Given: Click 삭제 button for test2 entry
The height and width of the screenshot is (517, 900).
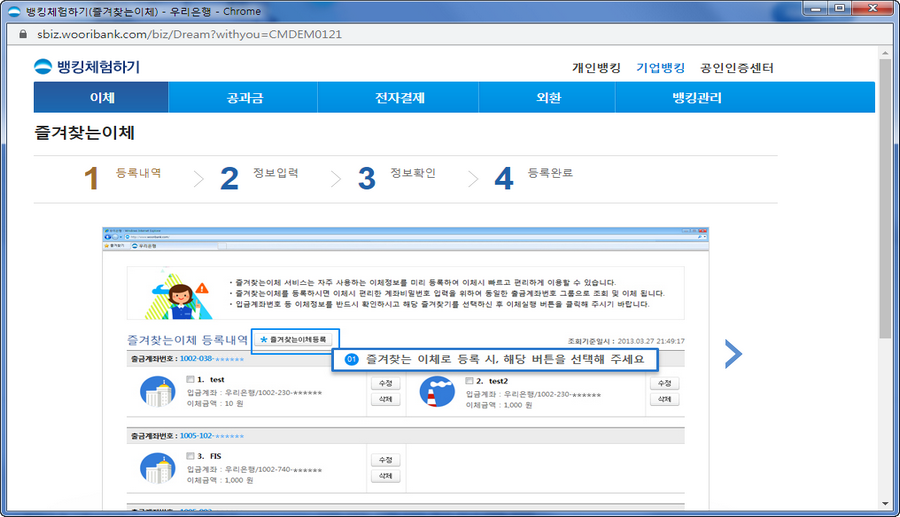Looking at the screenshot, I should tap(665, 399).
